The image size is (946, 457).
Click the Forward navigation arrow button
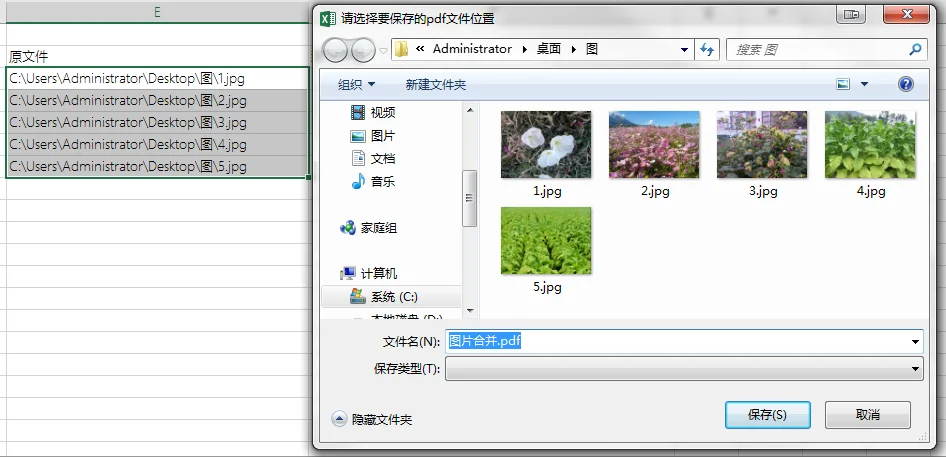(363, 50)
